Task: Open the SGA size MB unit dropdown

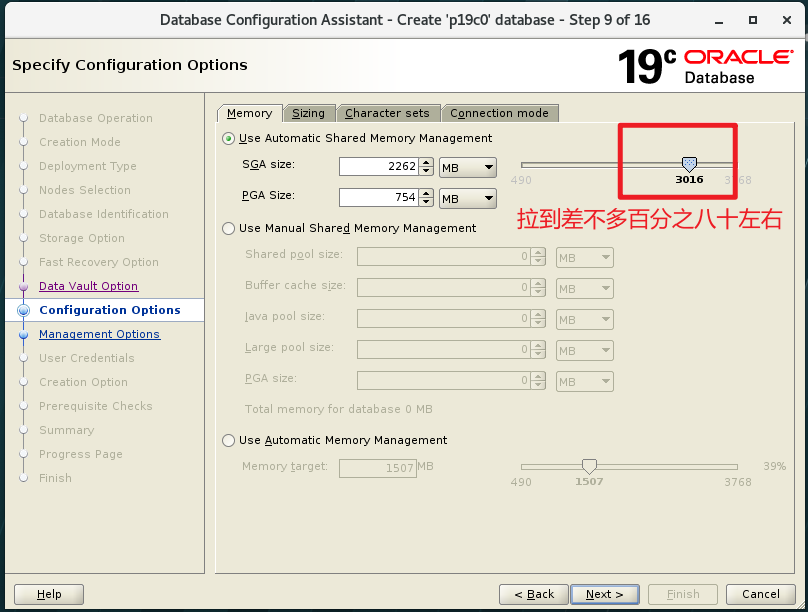Action: [x=468, y=167]
